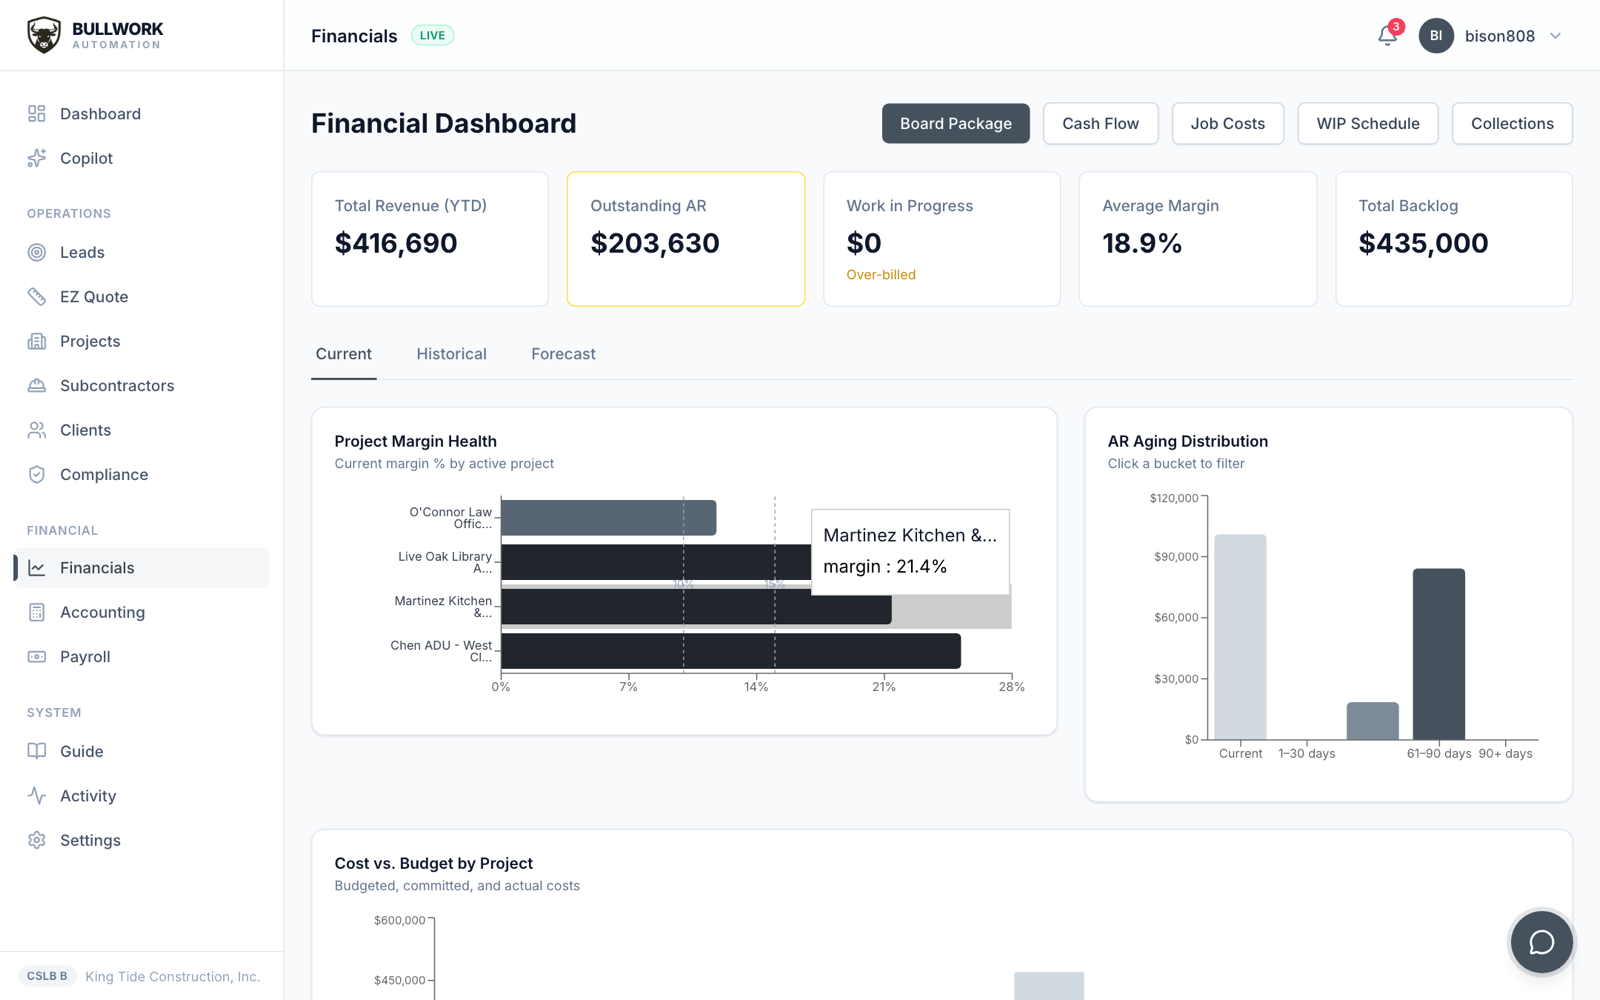Click the Subcontractors hard hat icon
This screenshot has width=1600, height=1000.
37,386
